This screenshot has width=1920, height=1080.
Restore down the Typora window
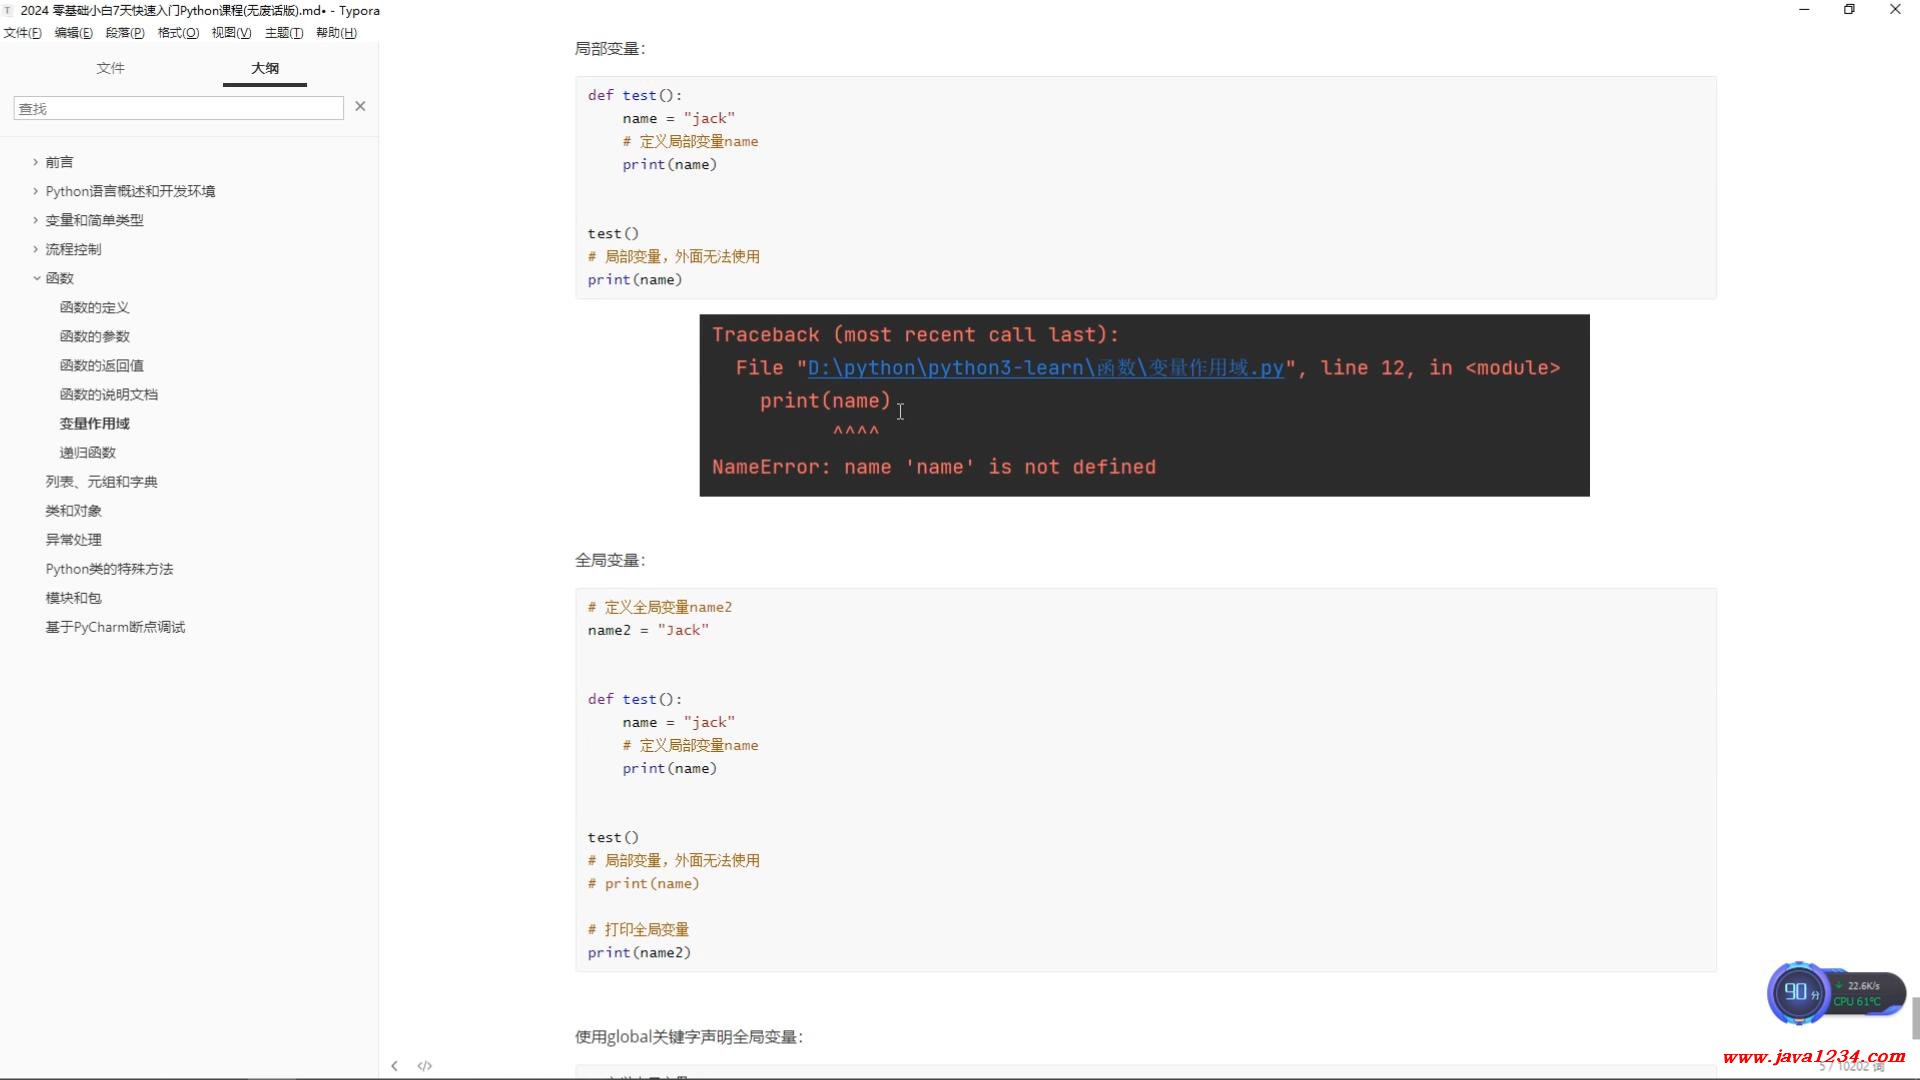1849,10
